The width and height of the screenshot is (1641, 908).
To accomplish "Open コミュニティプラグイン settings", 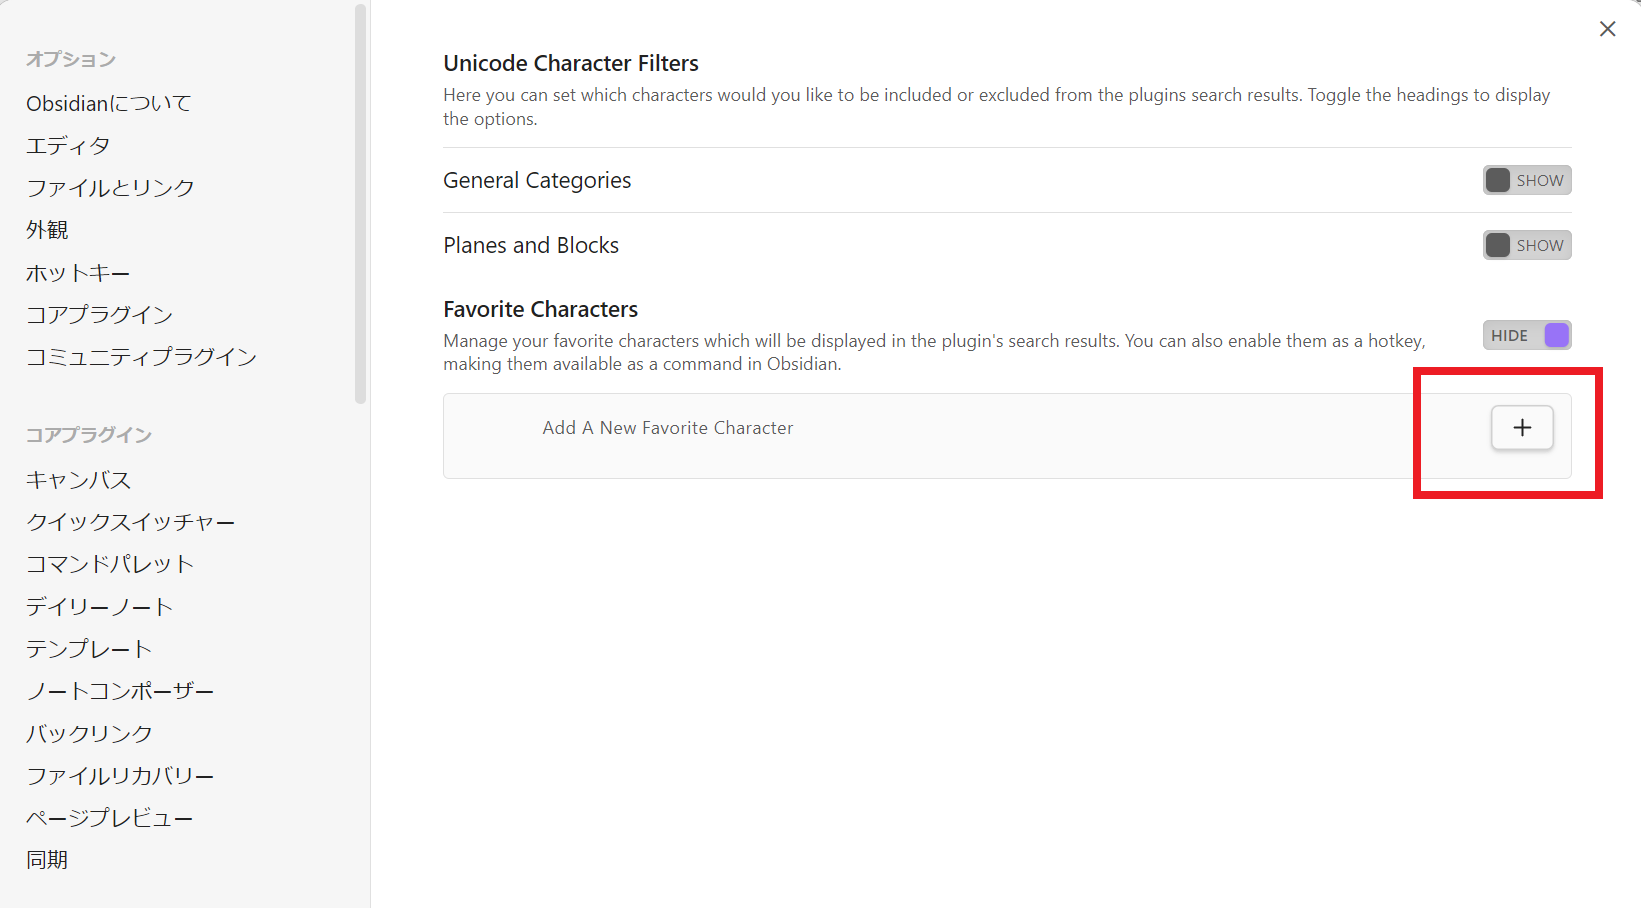I will 141,357.
